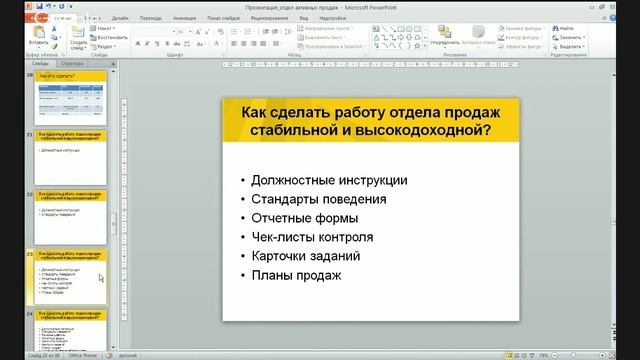Toggle underline (Ч) formatting
This screenshot has width=640, height=360.
(157, 44)
